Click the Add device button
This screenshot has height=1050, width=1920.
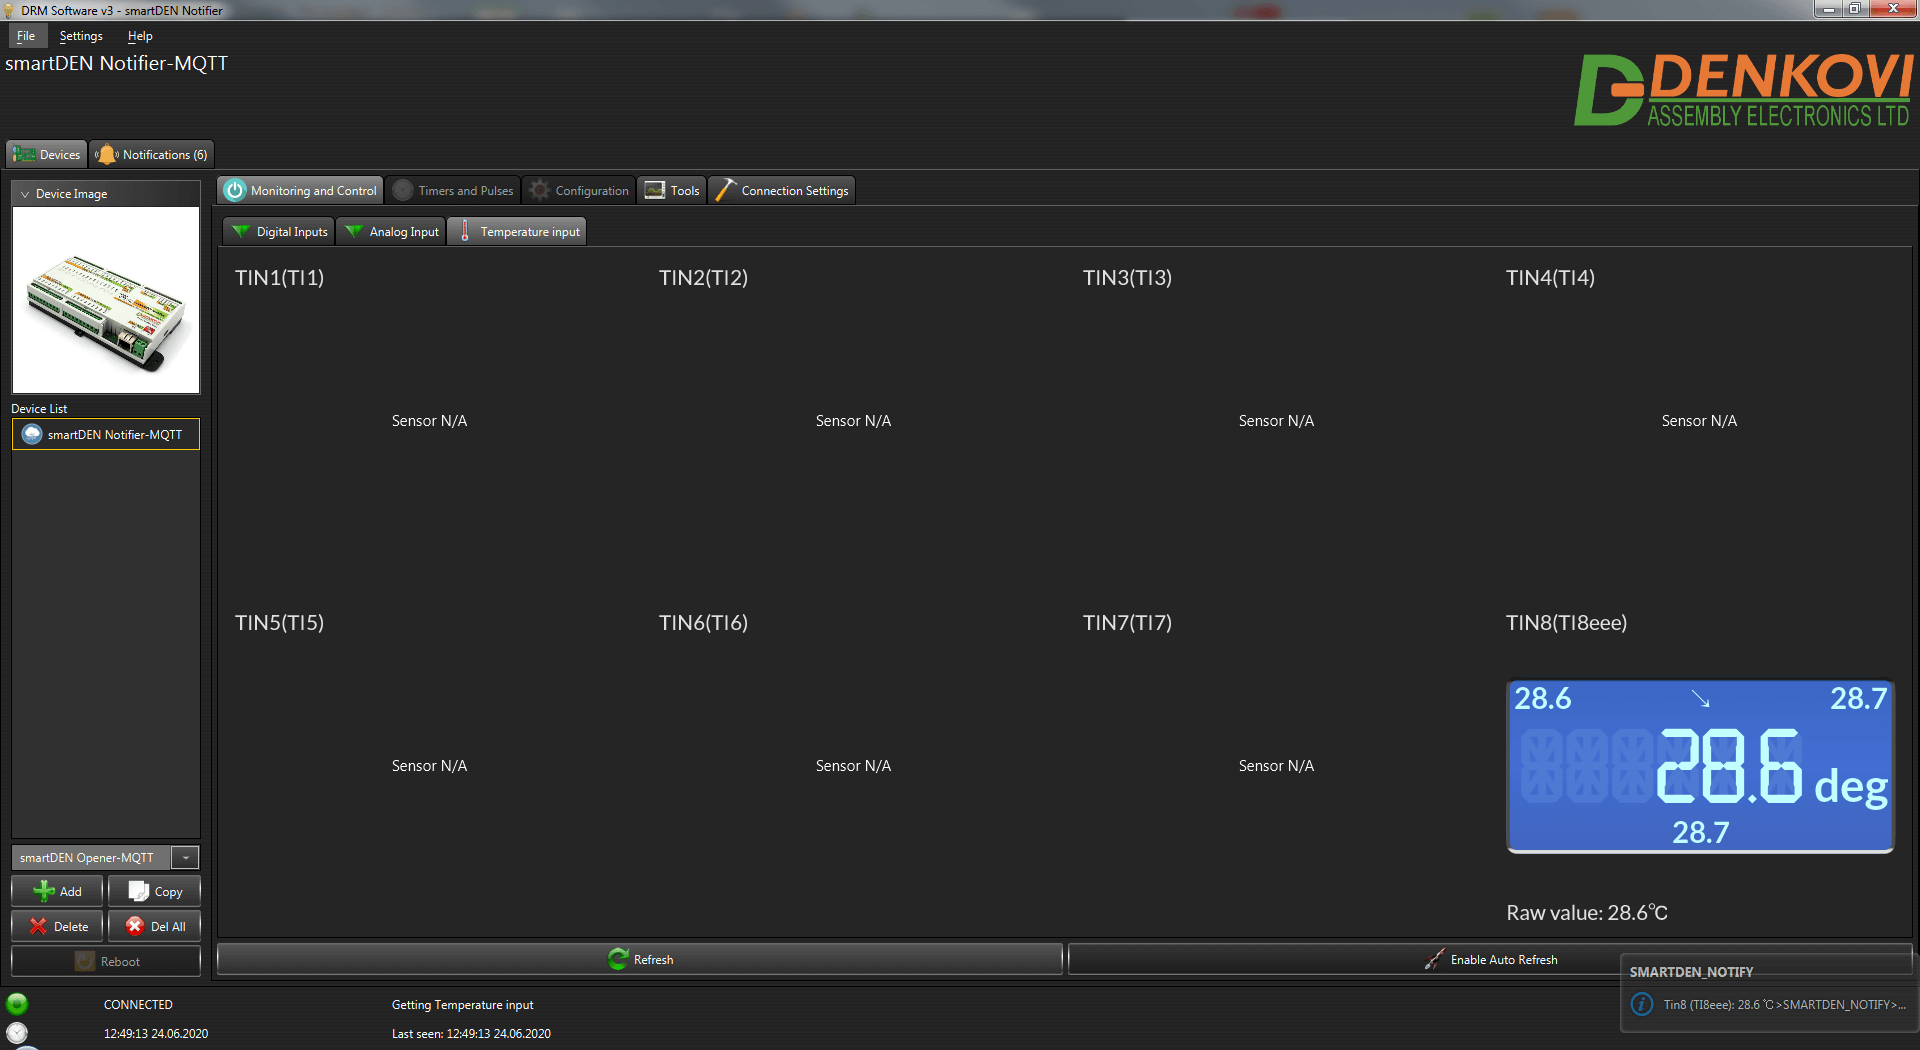click(x=58, y=891)
